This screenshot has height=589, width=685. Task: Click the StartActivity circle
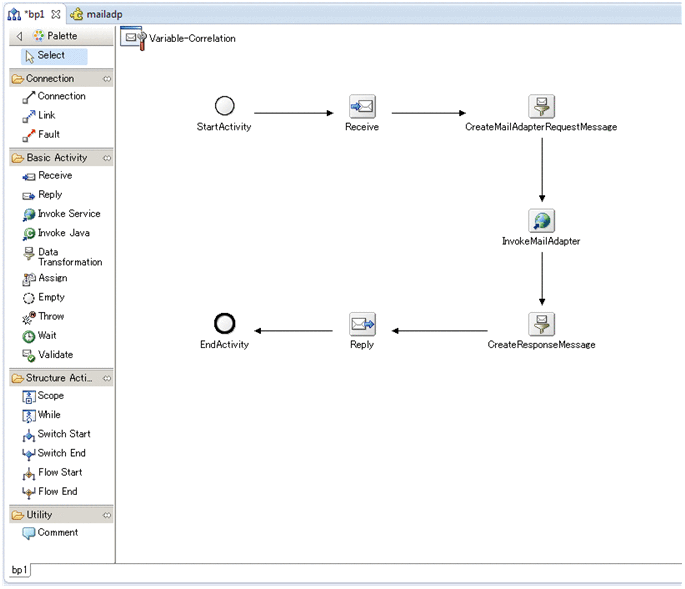[225, 106]
